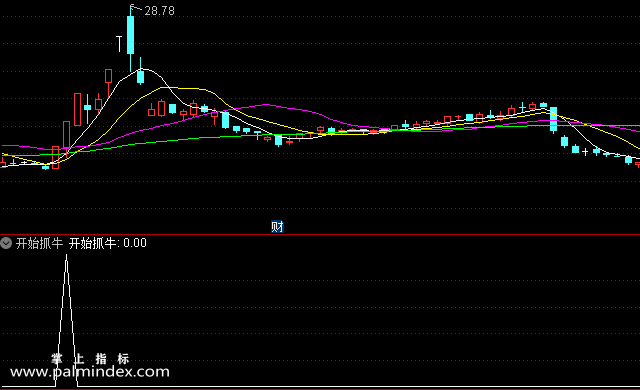
Task: Select the tall red hollow candle before the rally peak
Action: [77, 109]
